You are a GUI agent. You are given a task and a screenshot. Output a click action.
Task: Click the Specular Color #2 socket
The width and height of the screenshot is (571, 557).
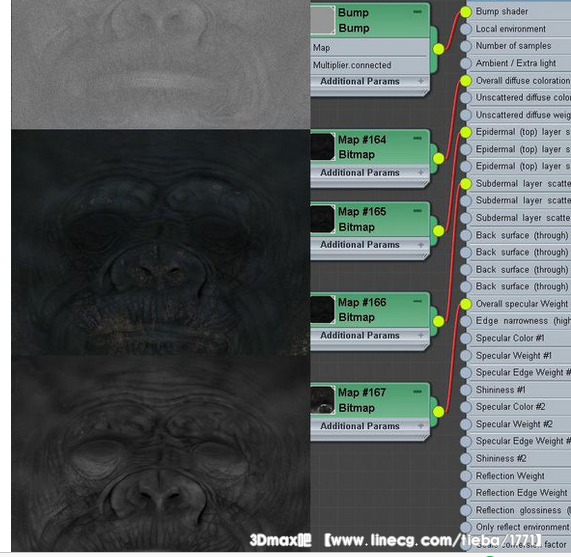466,407
